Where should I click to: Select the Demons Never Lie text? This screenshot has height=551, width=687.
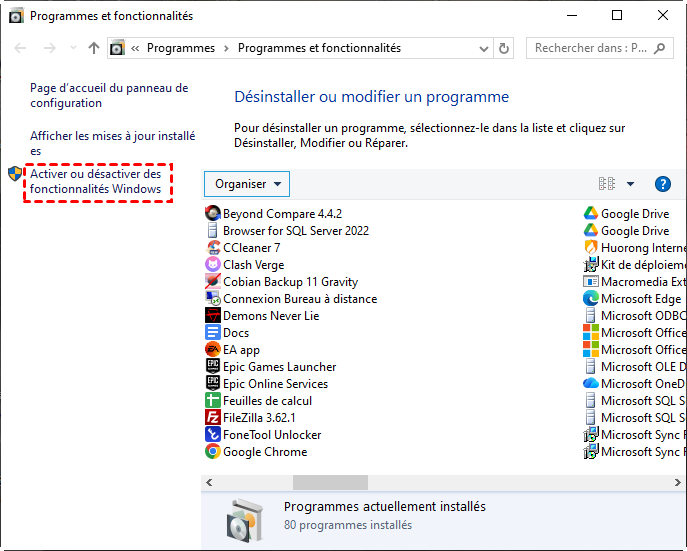(271, 316)
